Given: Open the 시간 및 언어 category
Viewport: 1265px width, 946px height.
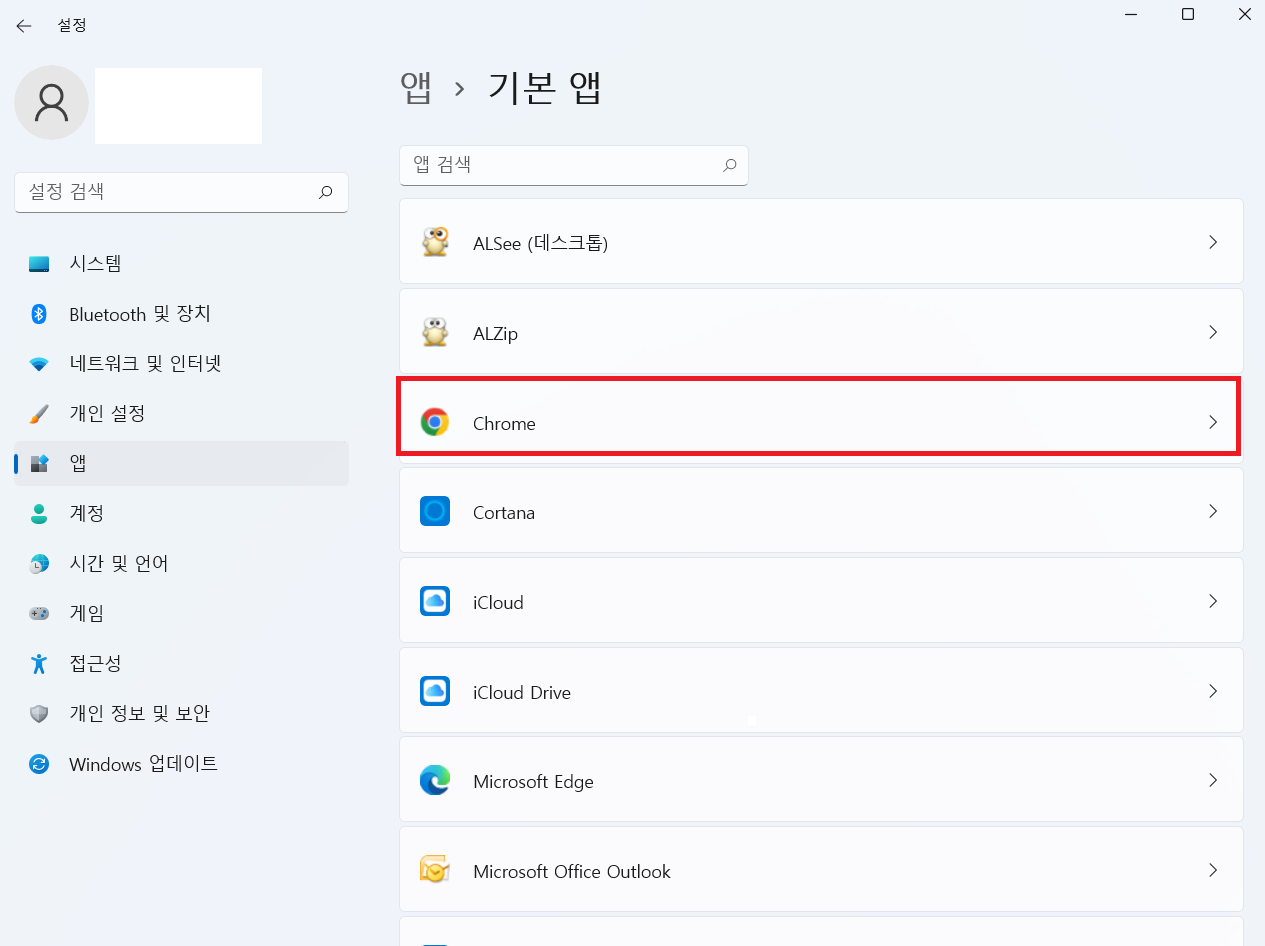Looking at the screenshot, I should point(181,563).
